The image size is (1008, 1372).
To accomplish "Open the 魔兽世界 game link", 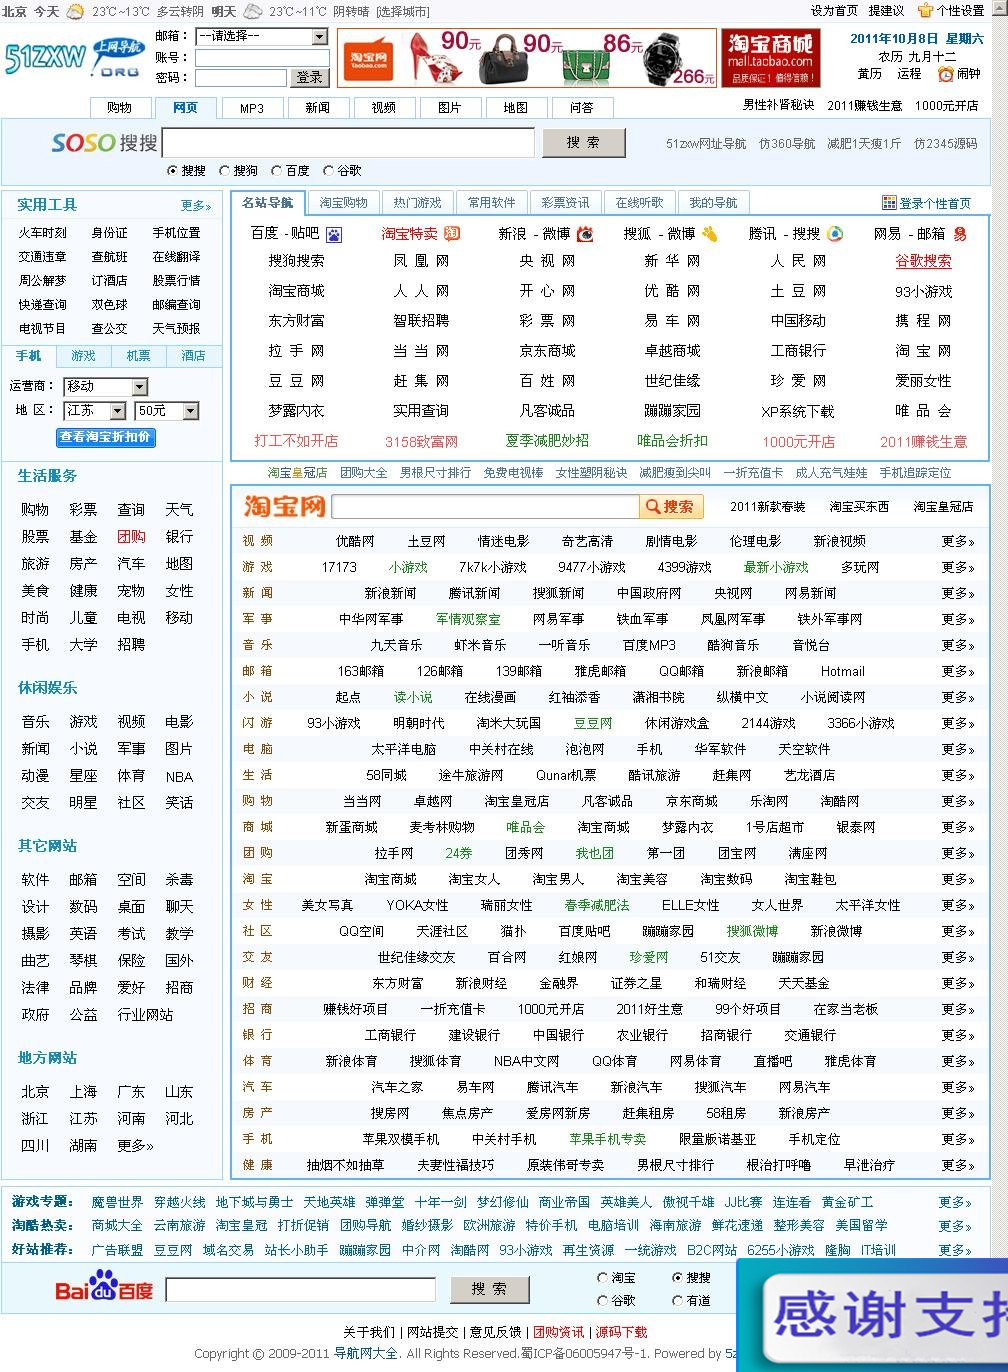I will pos(117,1202).
